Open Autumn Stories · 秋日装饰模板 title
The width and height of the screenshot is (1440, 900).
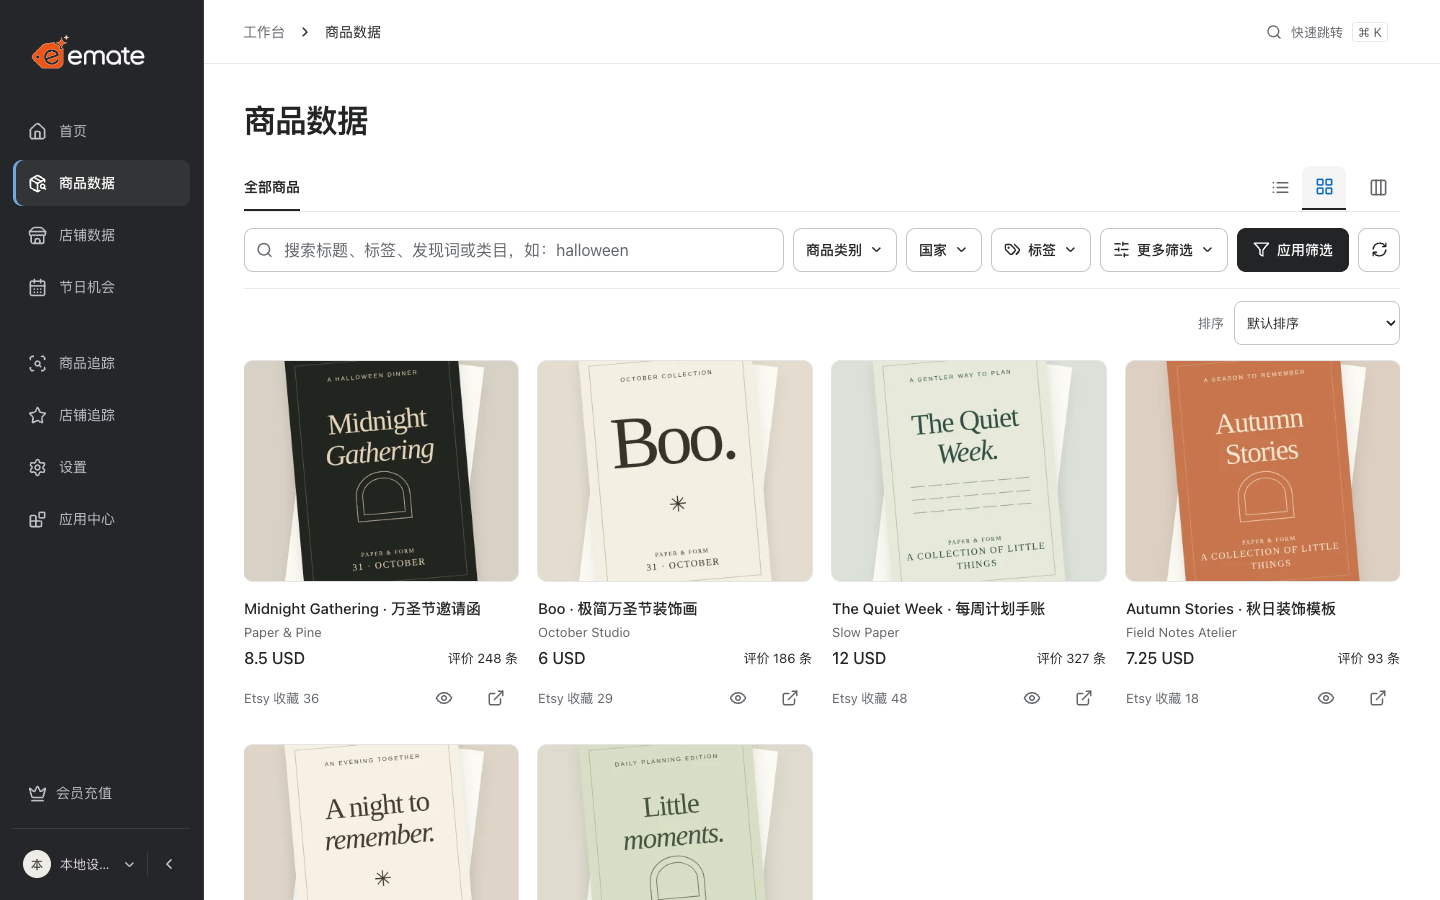tap(1230, 608)
